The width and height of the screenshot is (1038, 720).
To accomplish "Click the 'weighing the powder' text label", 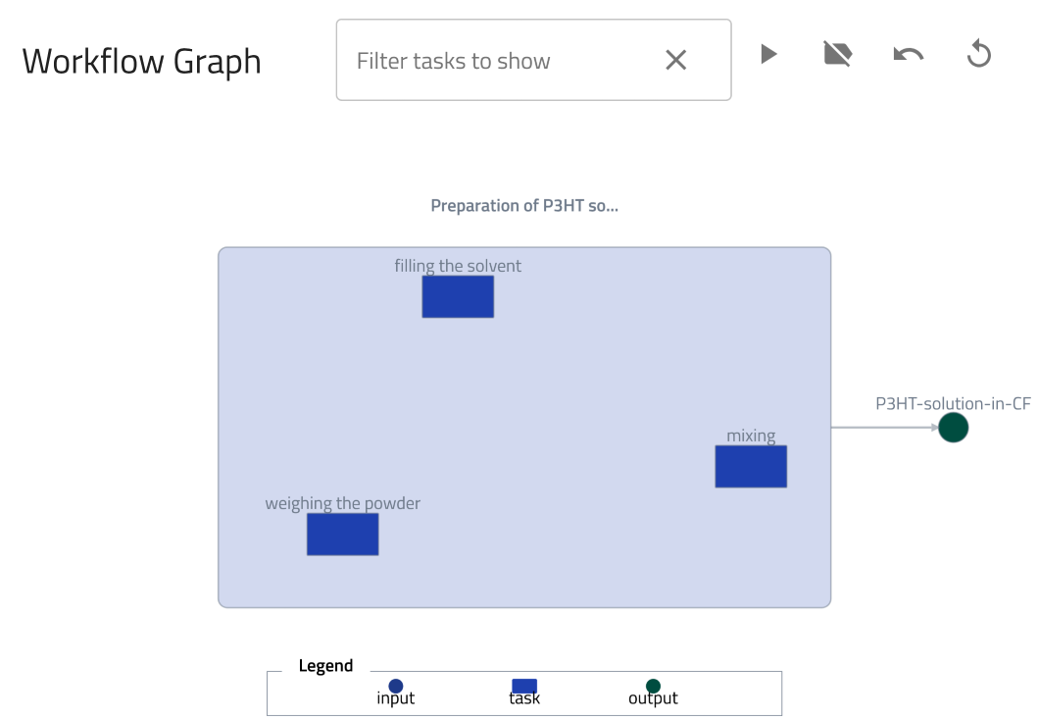I will click(x=343, y=504).
